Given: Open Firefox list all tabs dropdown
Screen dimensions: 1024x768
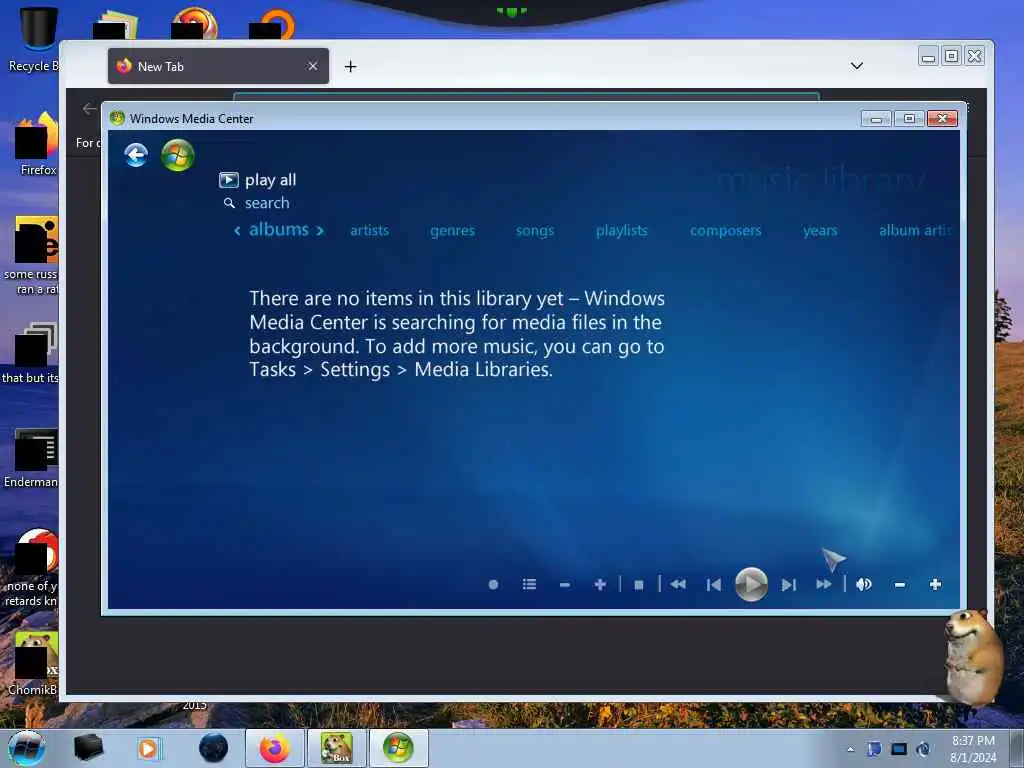Looking at the screenshot, I should (857, 66).
